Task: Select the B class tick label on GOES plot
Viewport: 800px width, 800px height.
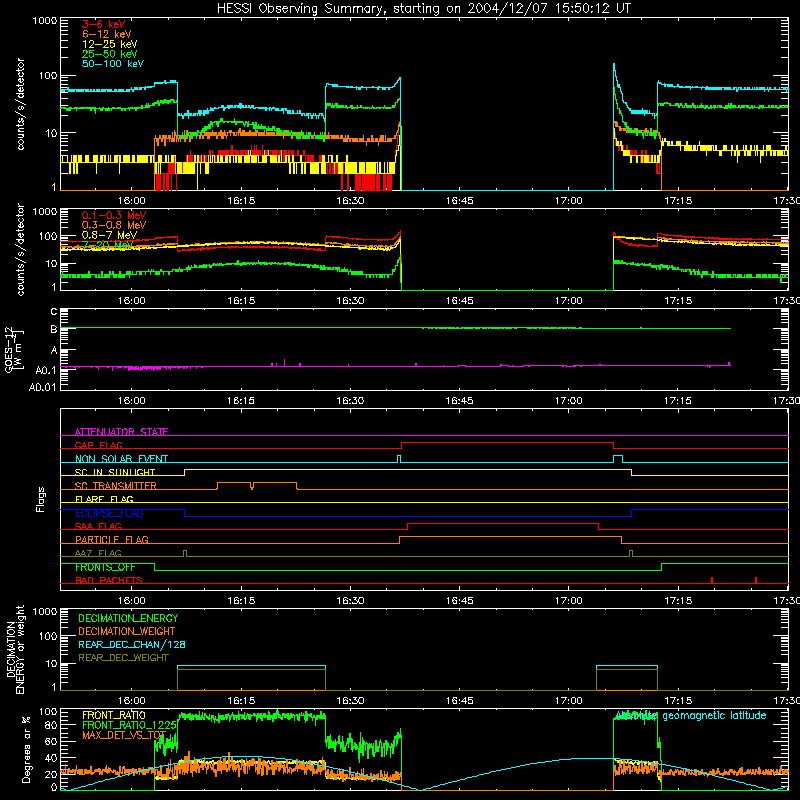Action: tap(54, 330)
